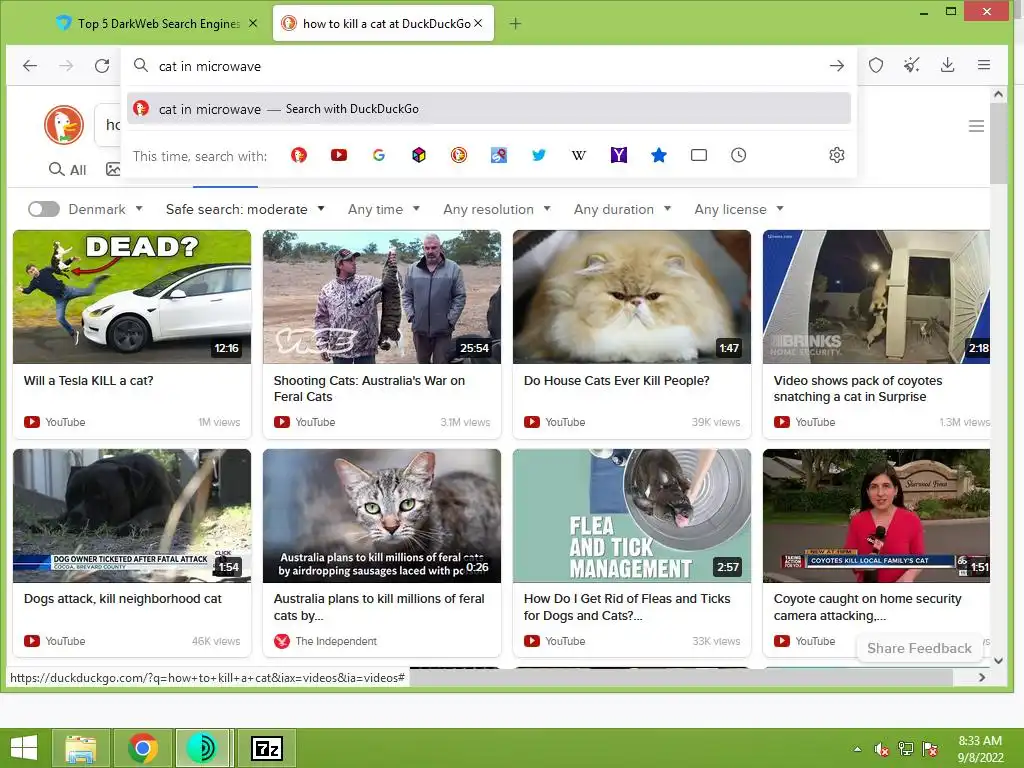Search with YouTube one-off engine icon
Viewport: 1024px width, 768px height.
(338, 155)
